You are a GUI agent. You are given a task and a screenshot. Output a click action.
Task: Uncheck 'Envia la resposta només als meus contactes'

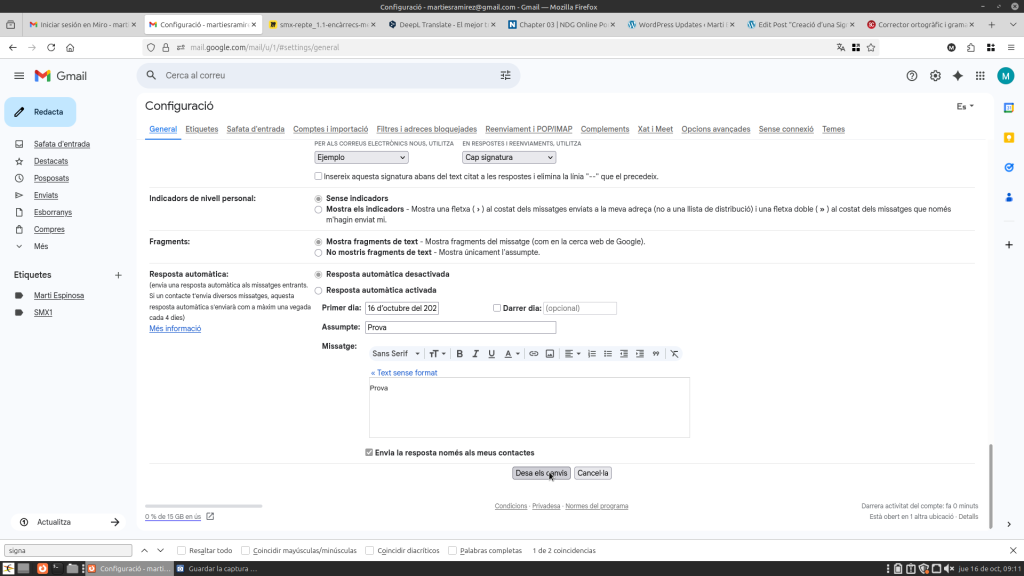coord(370,453)
